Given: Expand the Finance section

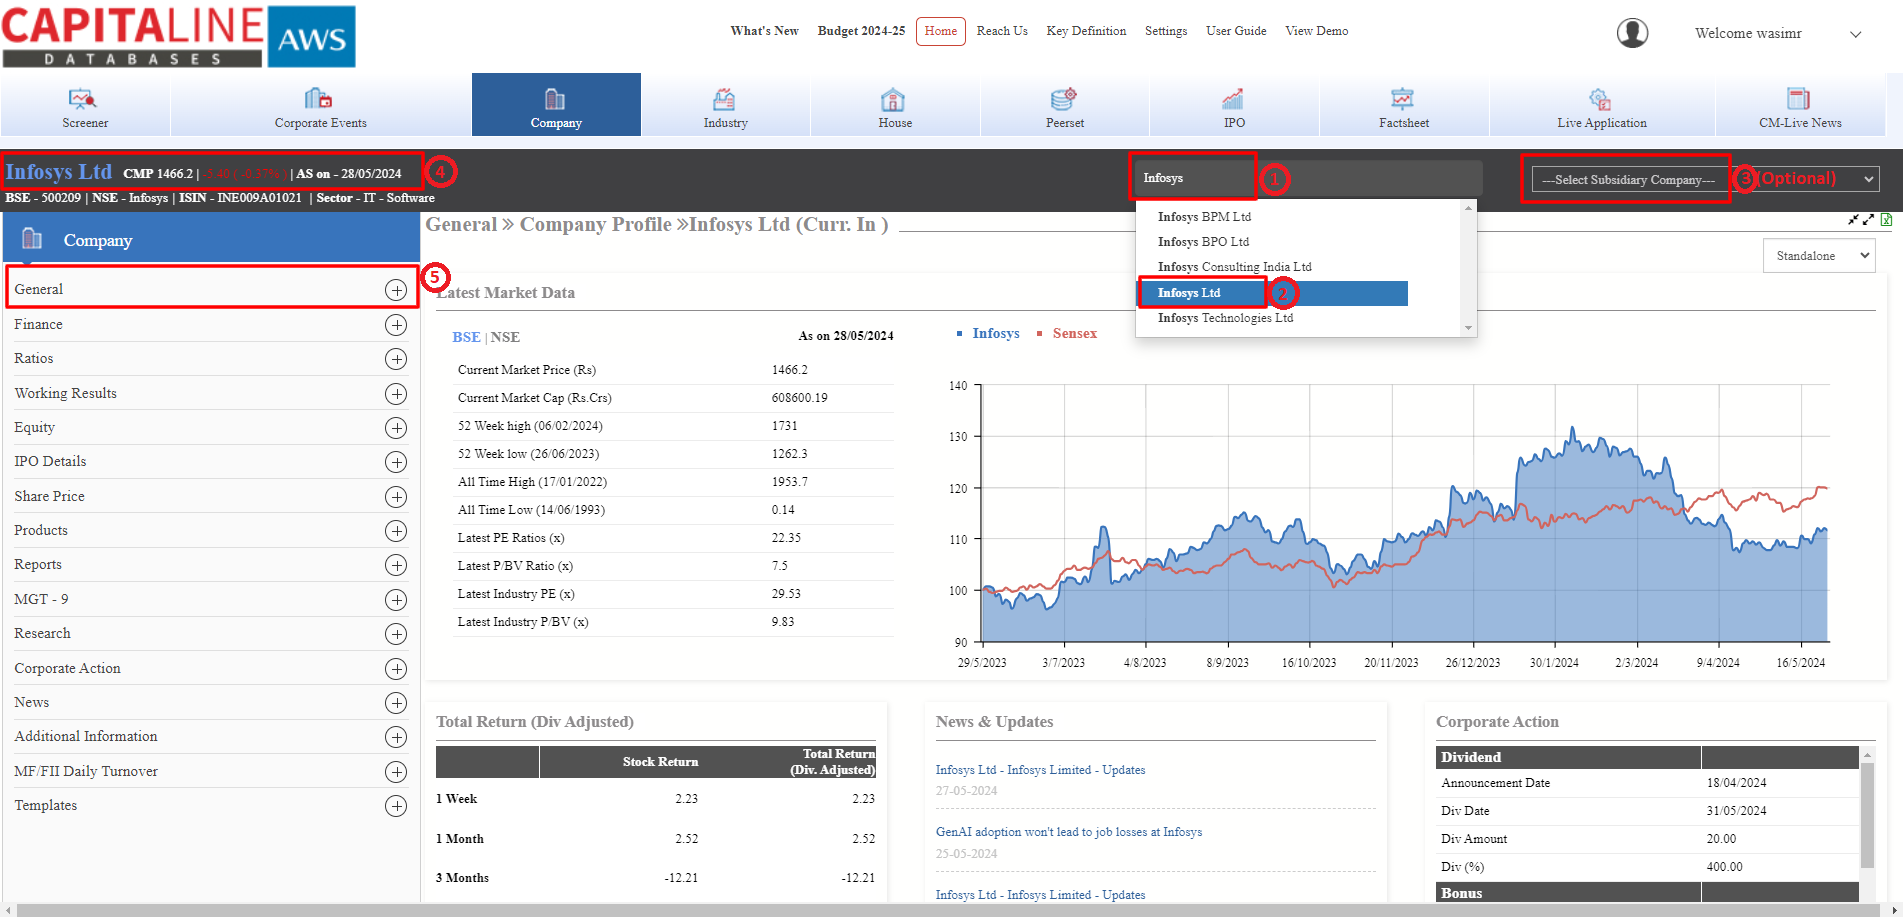Looking at the screenshot, I should pyautogui.click(x=396, y=325).
